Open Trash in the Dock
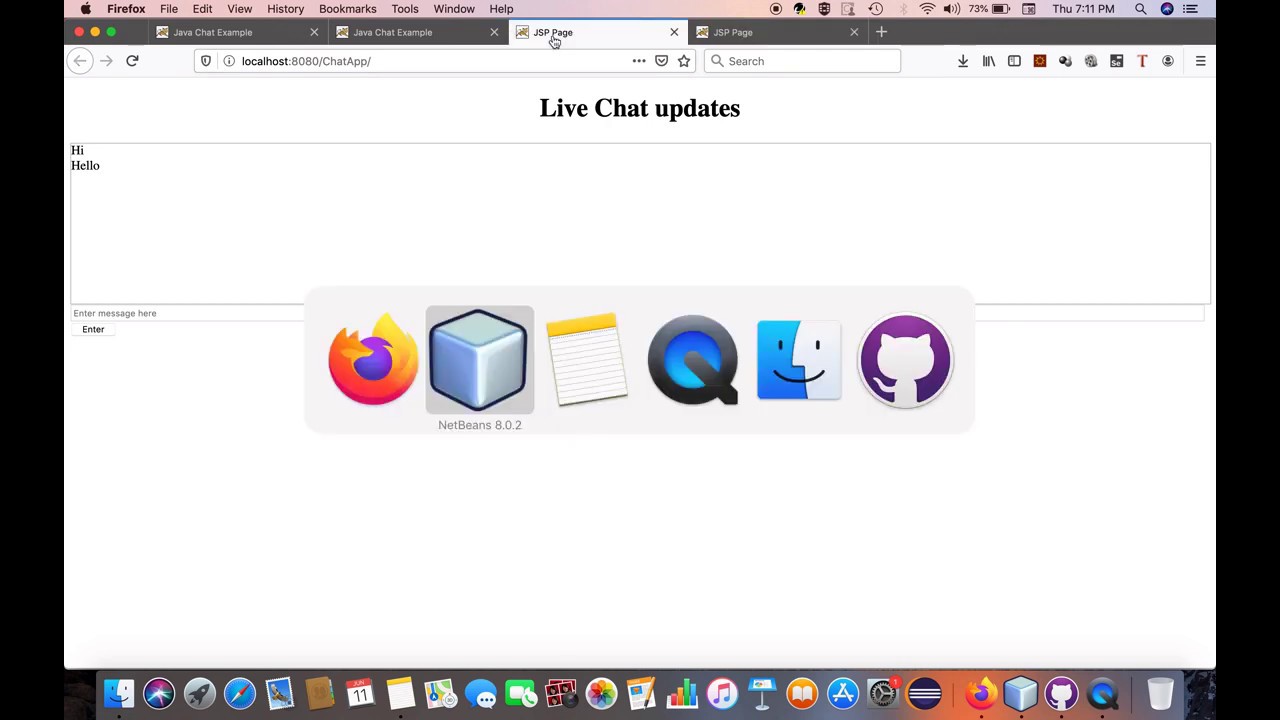The width and height of the screenshot is (1280, 720). (1160, 693)
